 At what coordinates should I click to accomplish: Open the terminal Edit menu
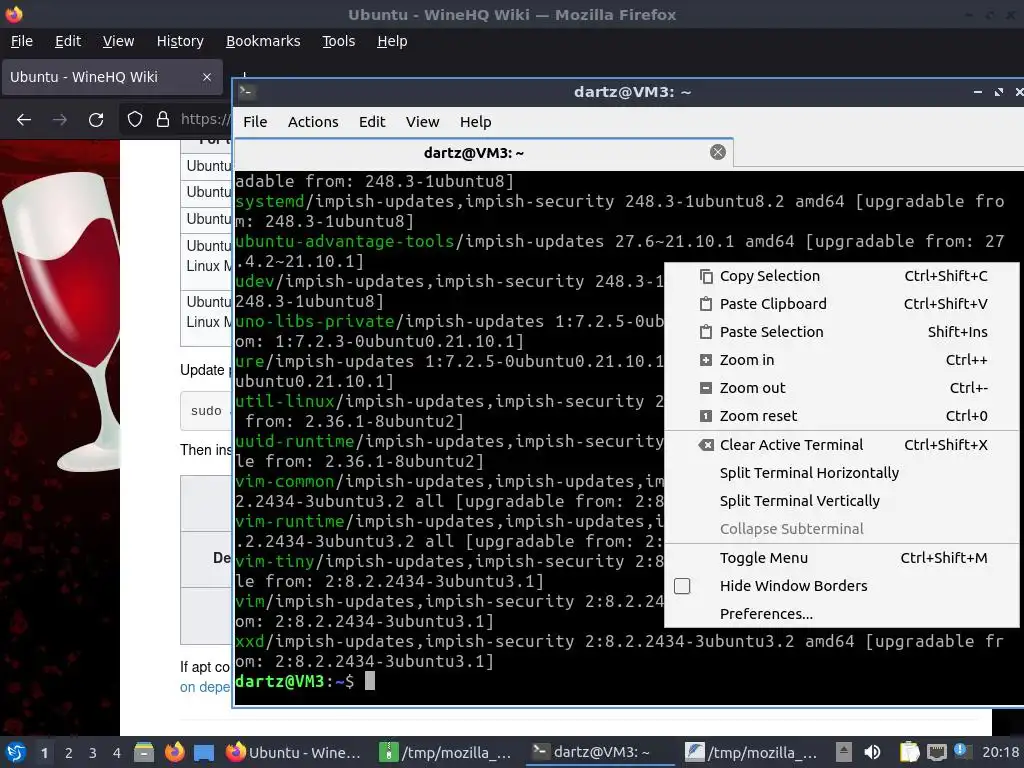(372, 122)
